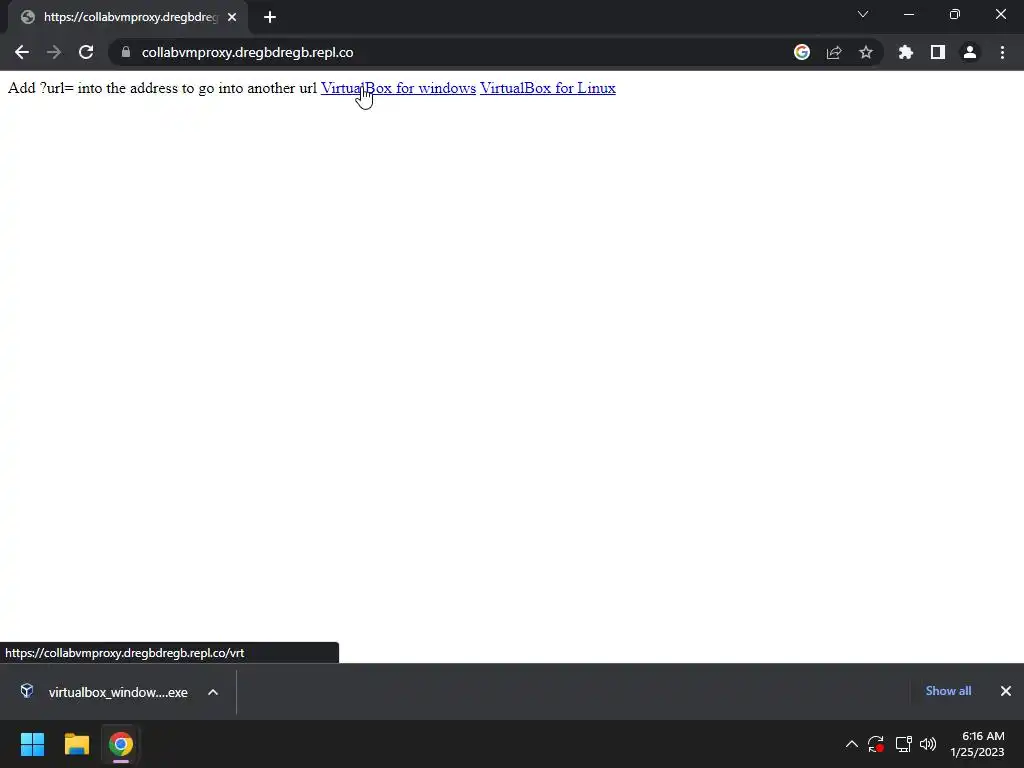The height and width of the screenshot is (768, 1024).
Task: Open network settings from the tray
Action: pos(903,744)
